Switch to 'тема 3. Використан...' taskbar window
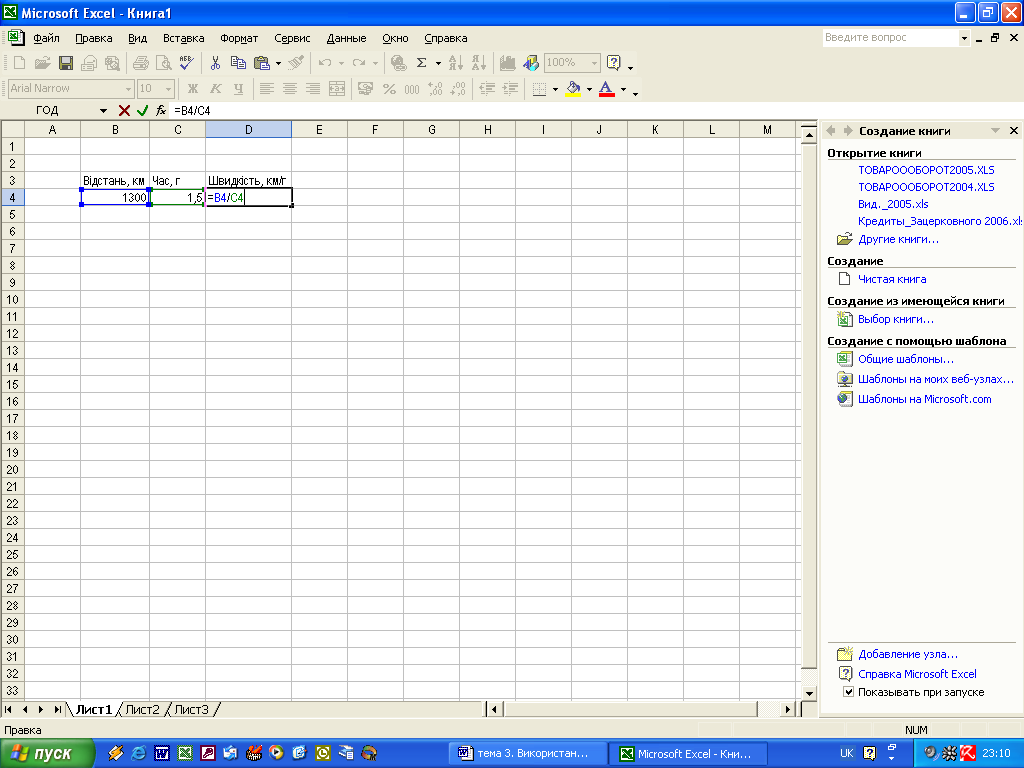The height and width of the screenshot is (768, 1024). pyautogui.click(x=527, y=753)
